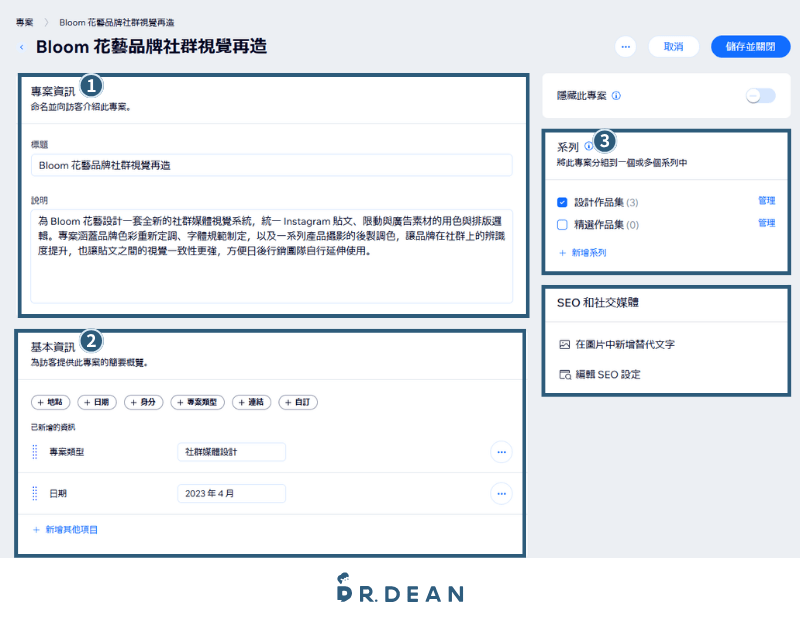
Task: Go to 專案 in the breadcrumb
Action: pyautogui.click(x=24, y=22)
